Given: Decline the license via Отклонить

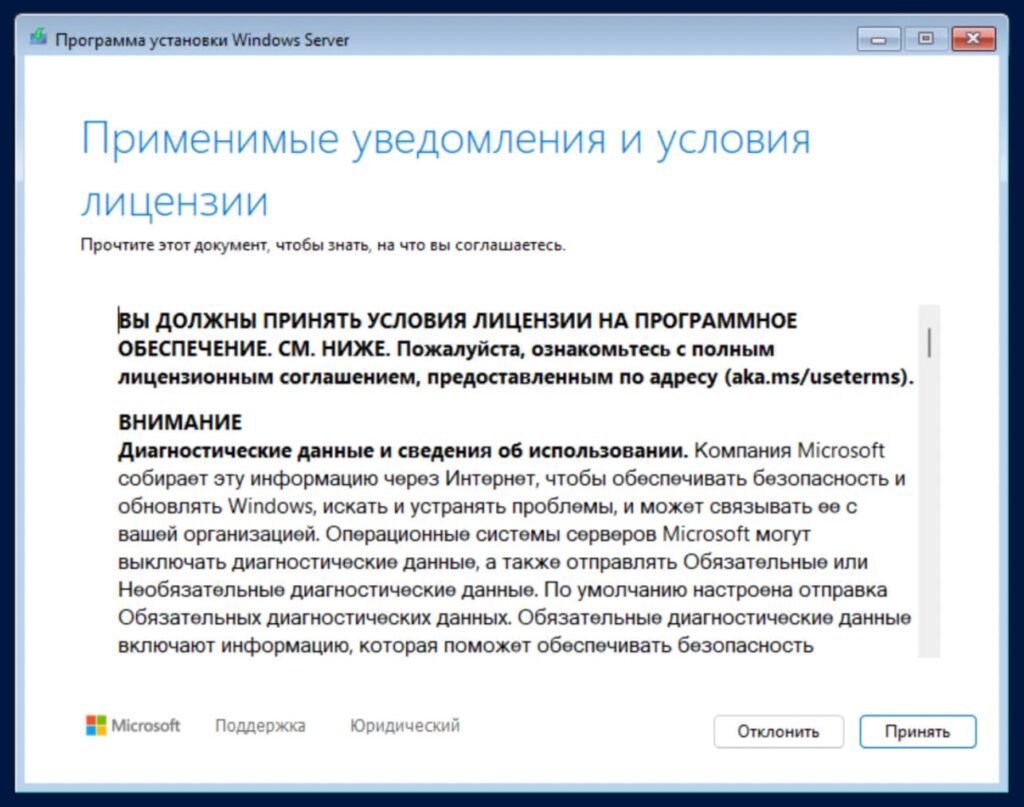Looking at the screenshot, I should coord(778,731).
